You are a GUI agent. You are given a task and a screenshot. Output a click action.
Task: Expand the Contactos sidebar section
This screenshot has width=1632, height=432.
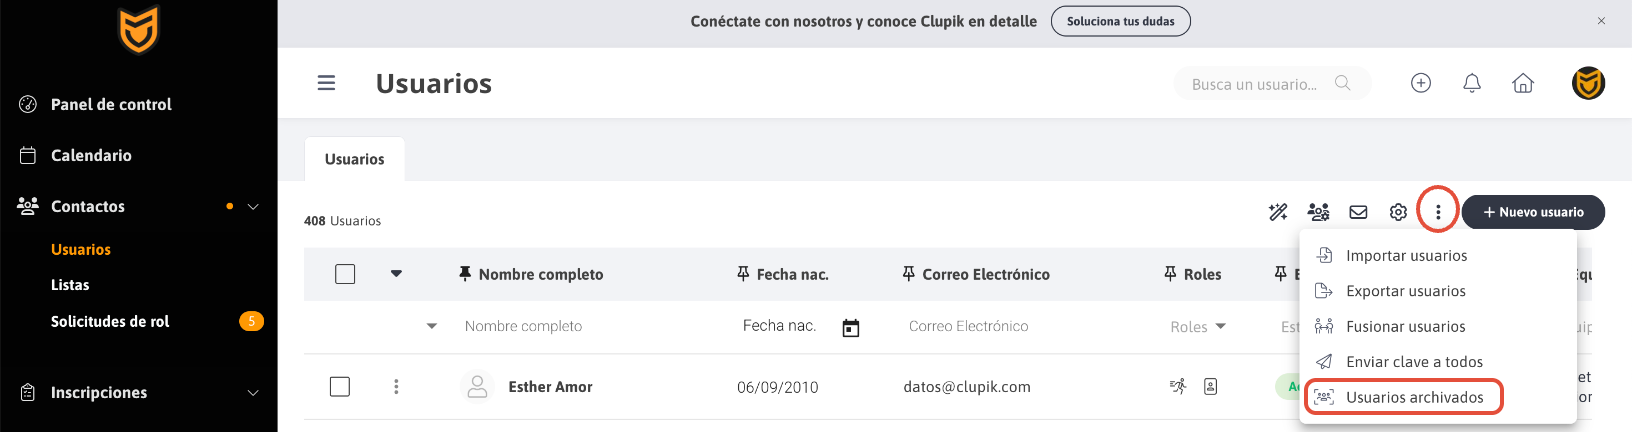click(x=253, y=207)
